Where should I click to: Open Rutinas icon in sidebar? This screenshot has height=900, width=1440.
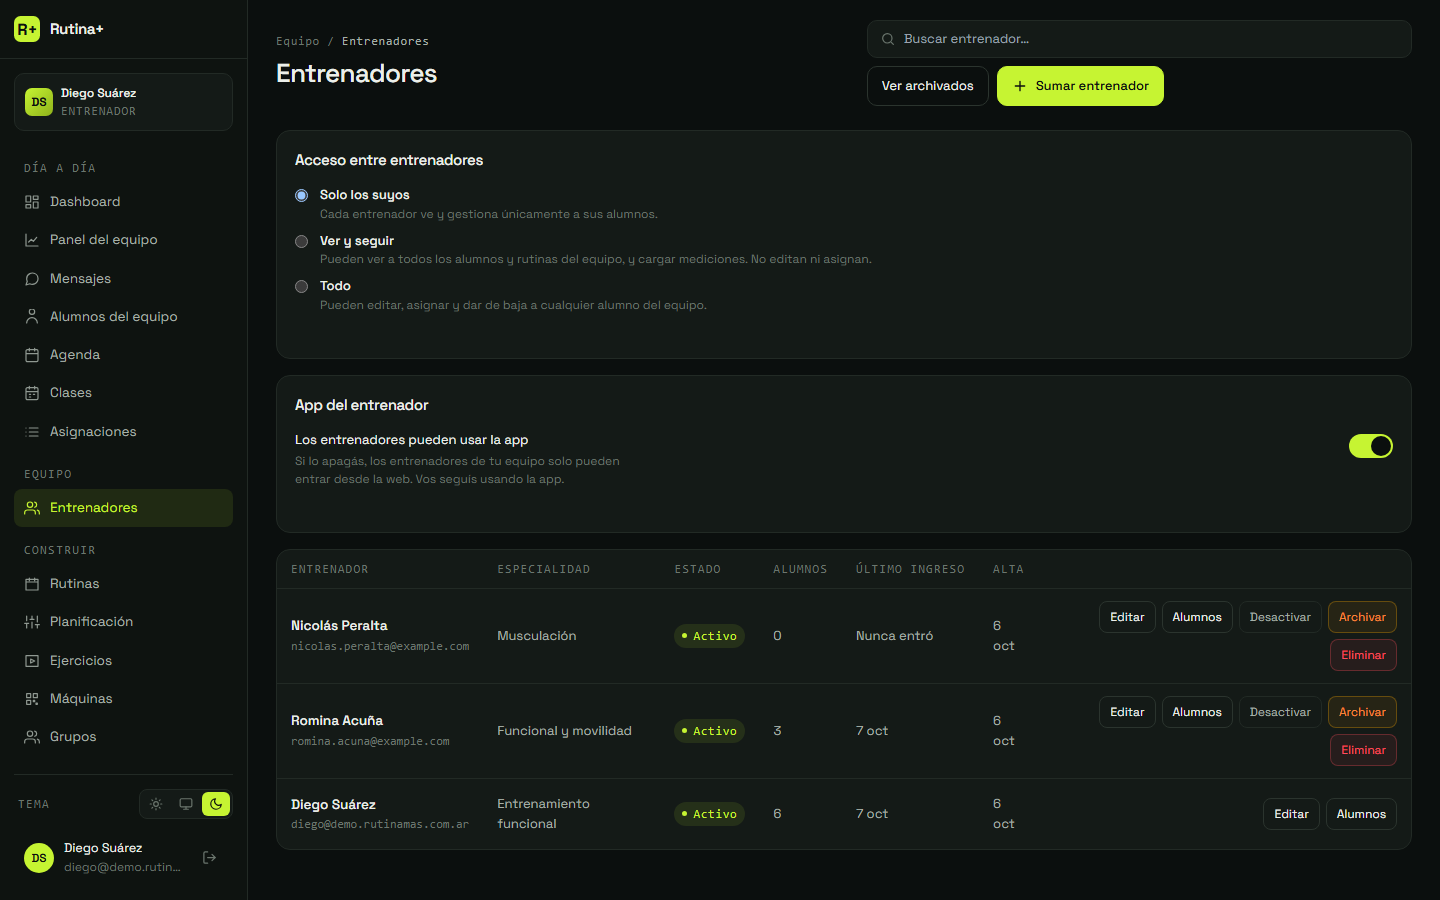click(32, 584)
